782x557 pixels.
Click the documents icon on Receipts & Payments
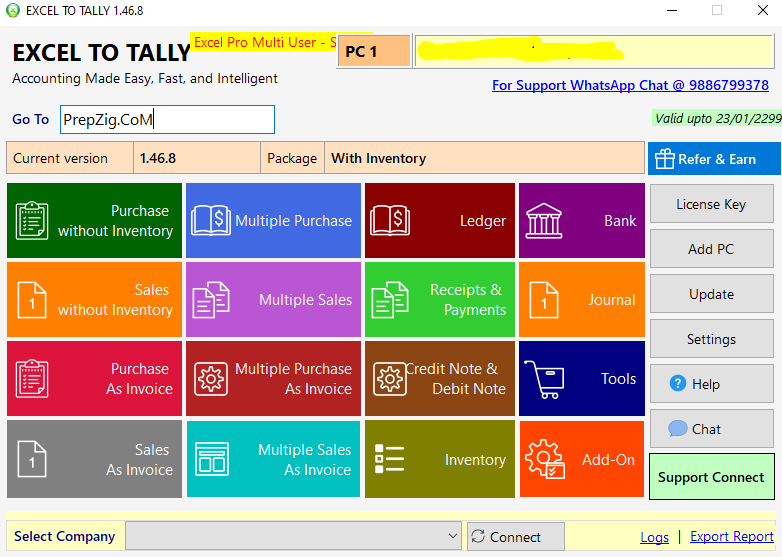pos(390,300)
